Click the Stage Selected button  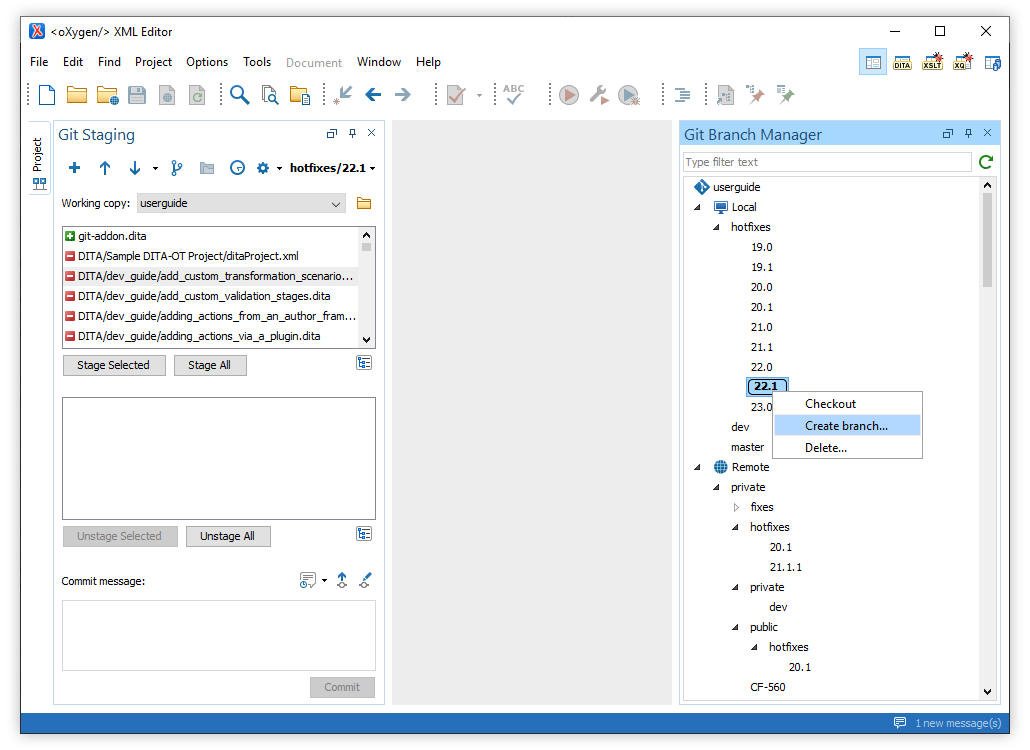[114, 365]
